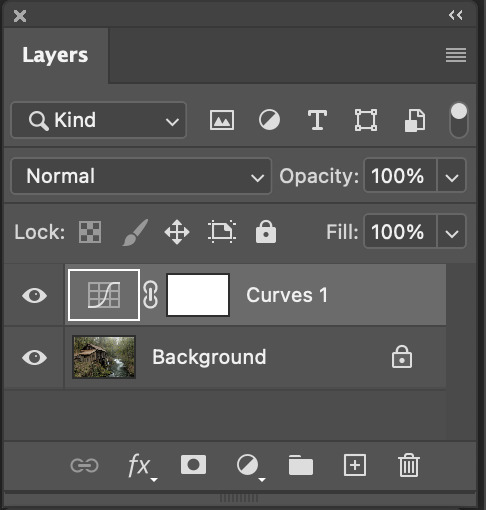This screenshot has height=510, width=486.
Task: Filter for smart objects icon
Action: click(x=414, y=120)
